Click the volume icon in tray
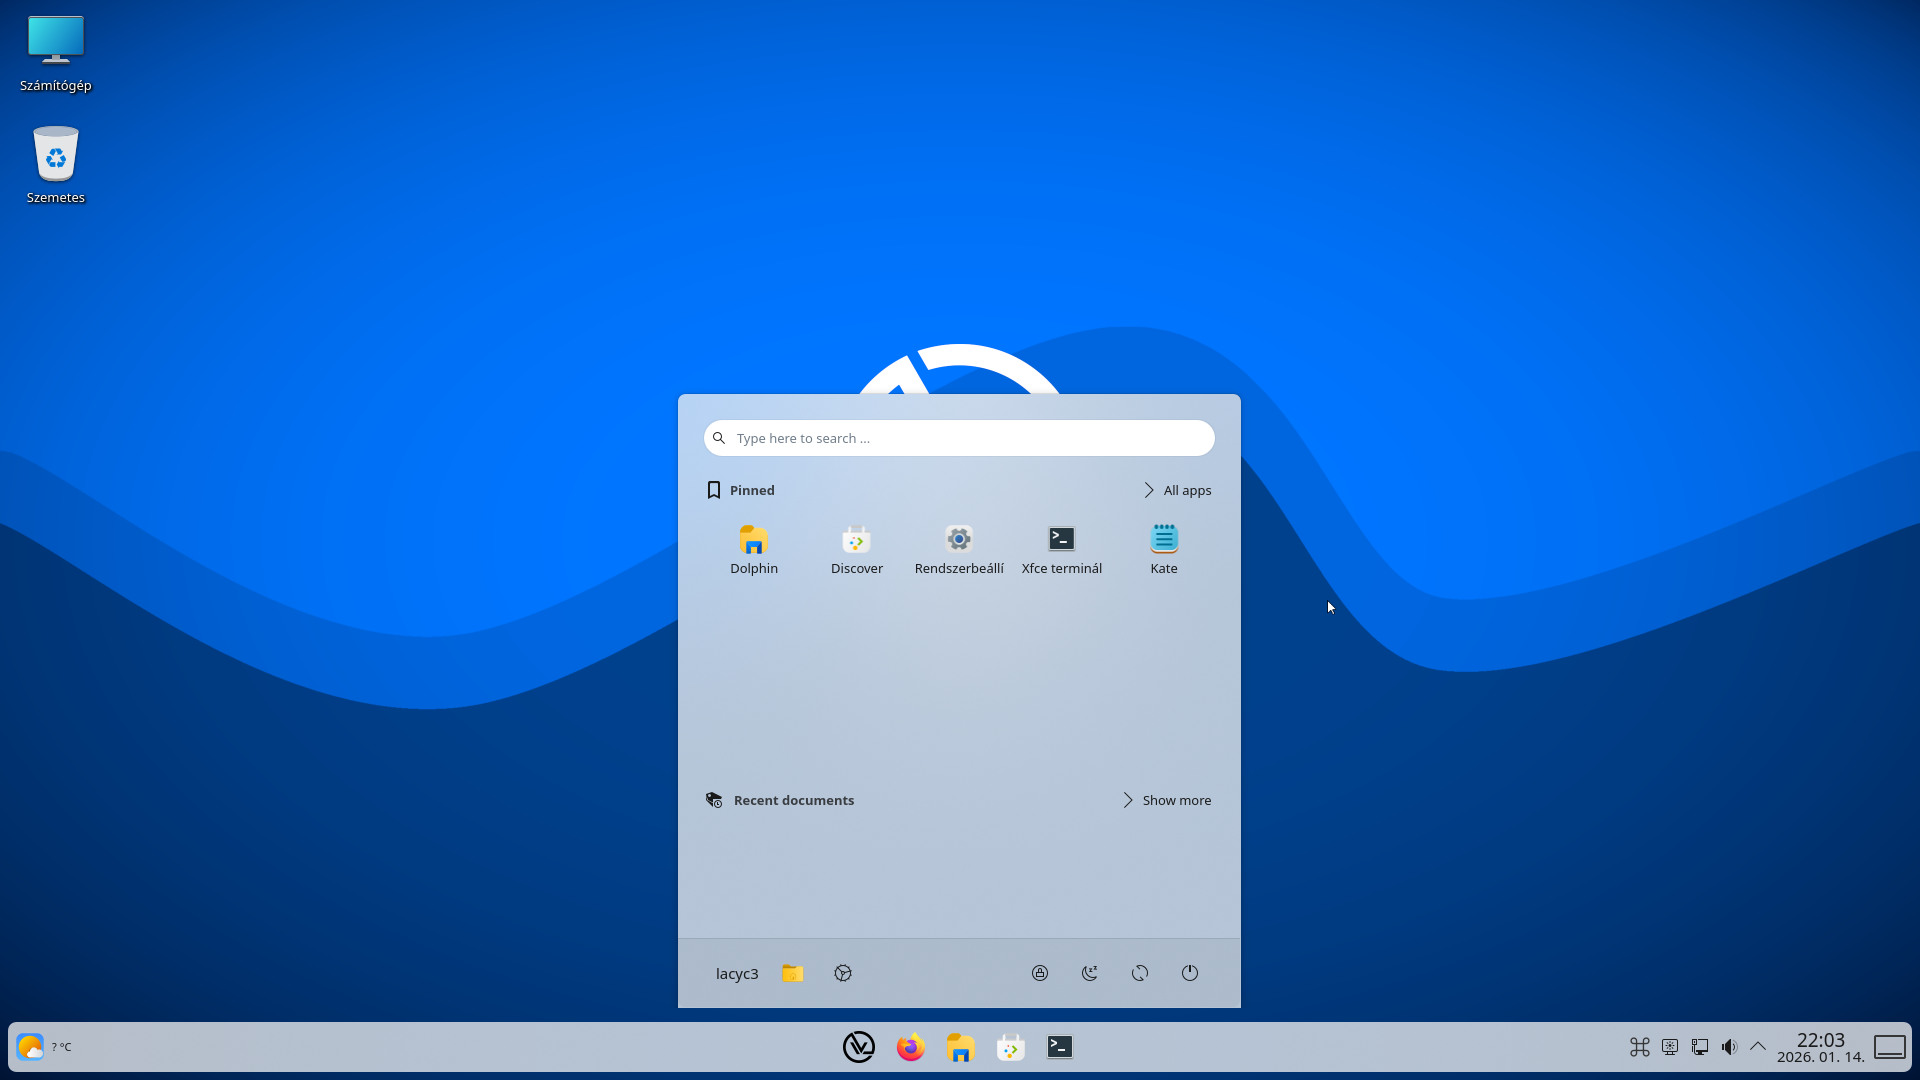 [x=1729, y=1047]
